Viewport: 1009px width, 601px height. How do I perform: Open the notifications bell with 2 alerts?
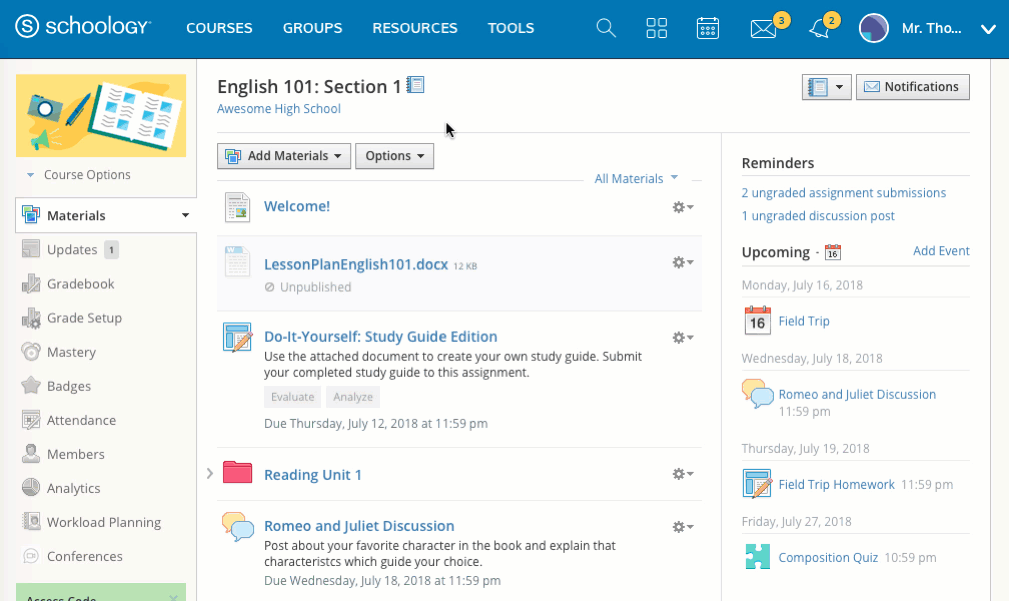tap(818, 28)
